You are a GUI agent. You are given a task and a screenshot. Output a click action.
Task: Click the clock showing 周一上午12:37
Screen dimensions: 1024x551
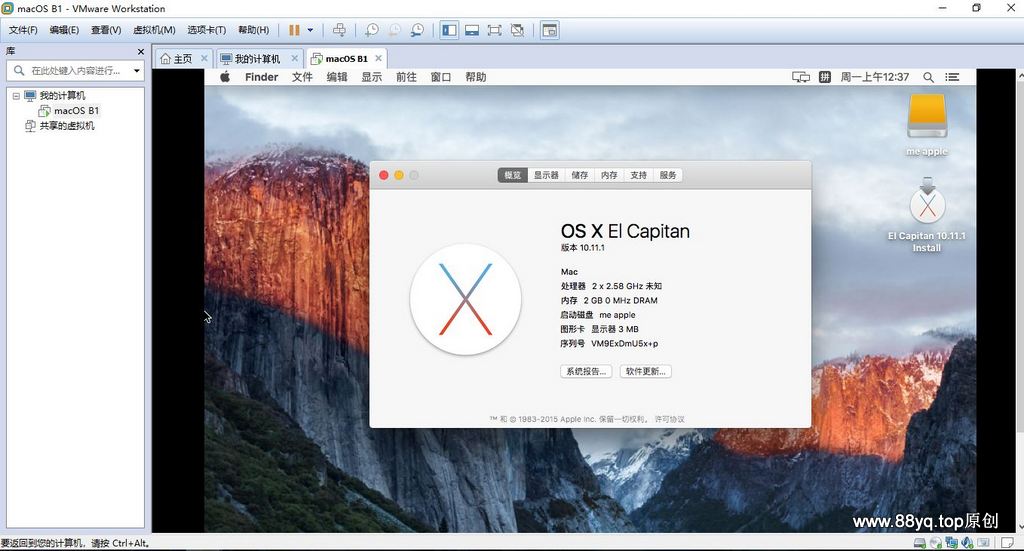[874, 77]
